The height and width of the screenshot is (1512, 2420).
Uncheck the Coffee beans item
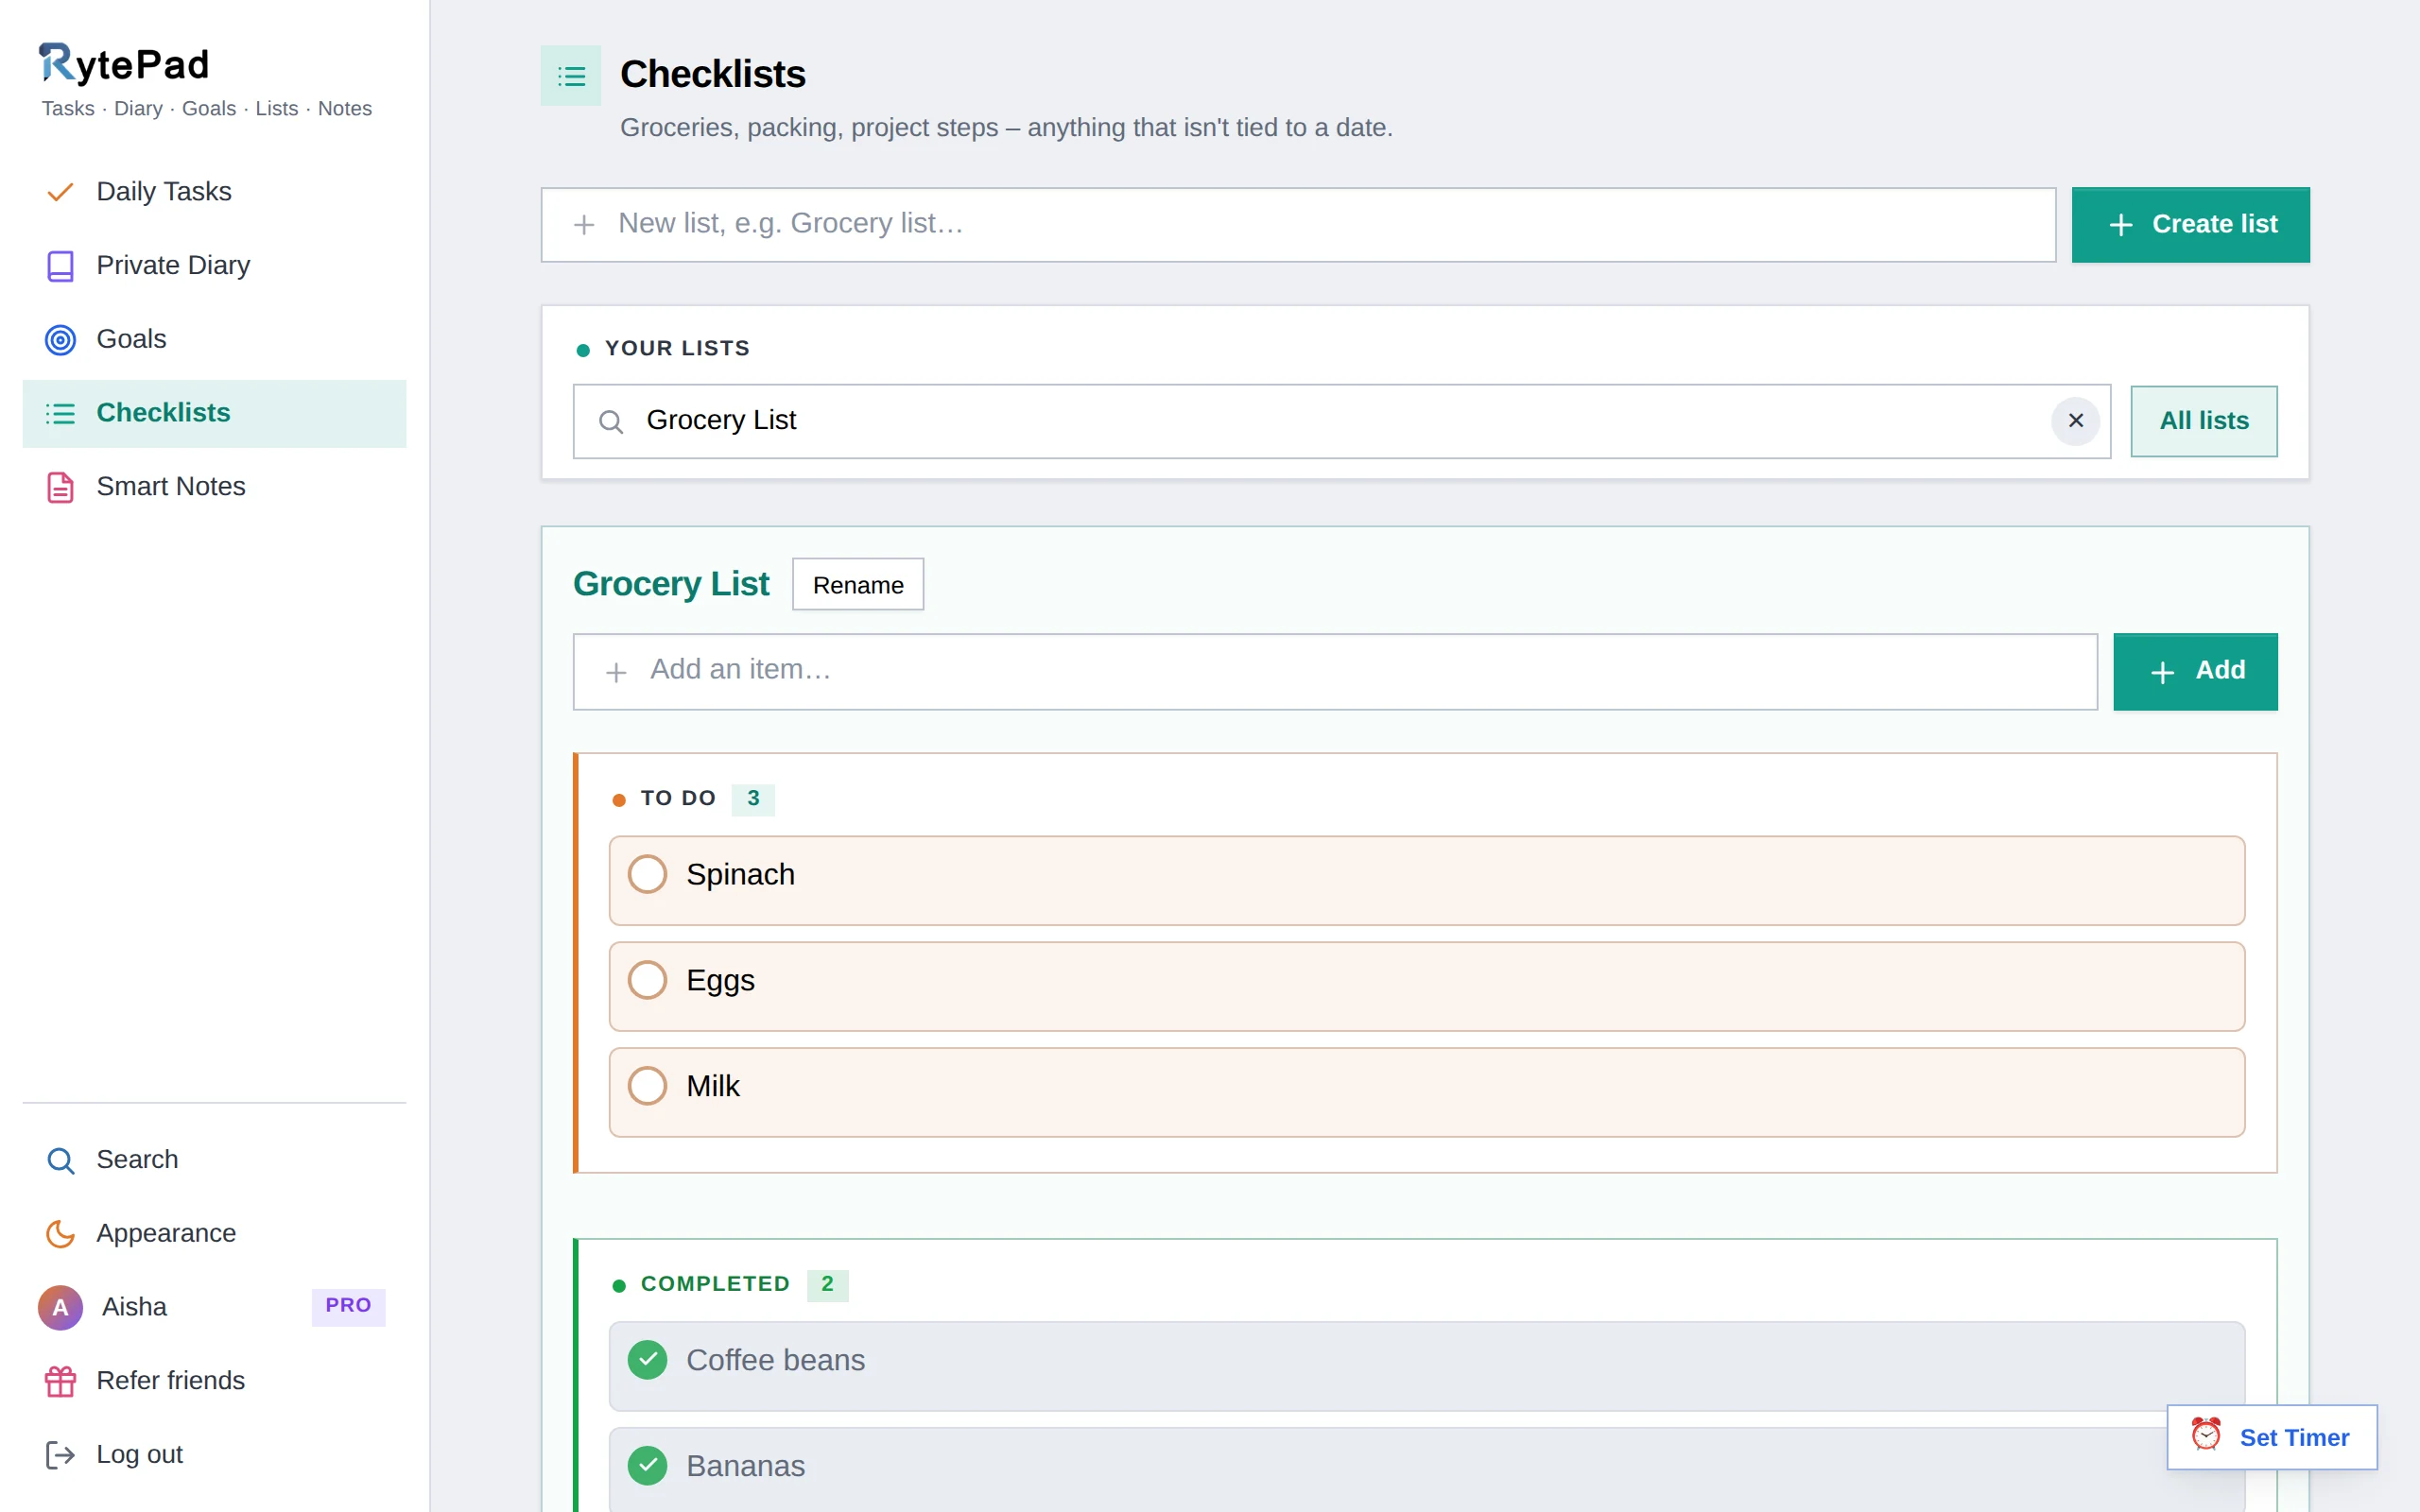coord(647,1360)
